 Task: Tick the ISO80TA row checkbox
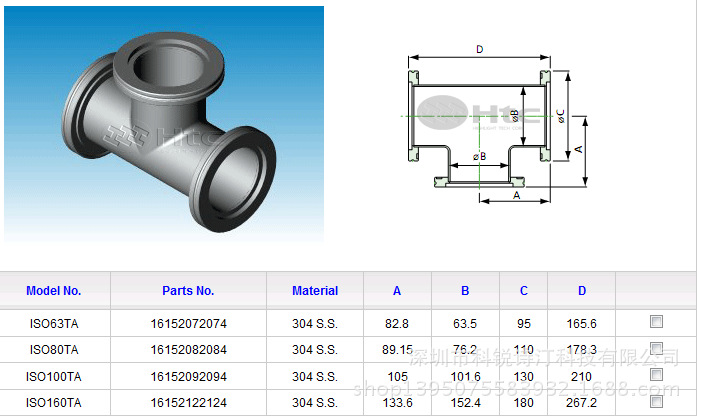tap(656, 349)
